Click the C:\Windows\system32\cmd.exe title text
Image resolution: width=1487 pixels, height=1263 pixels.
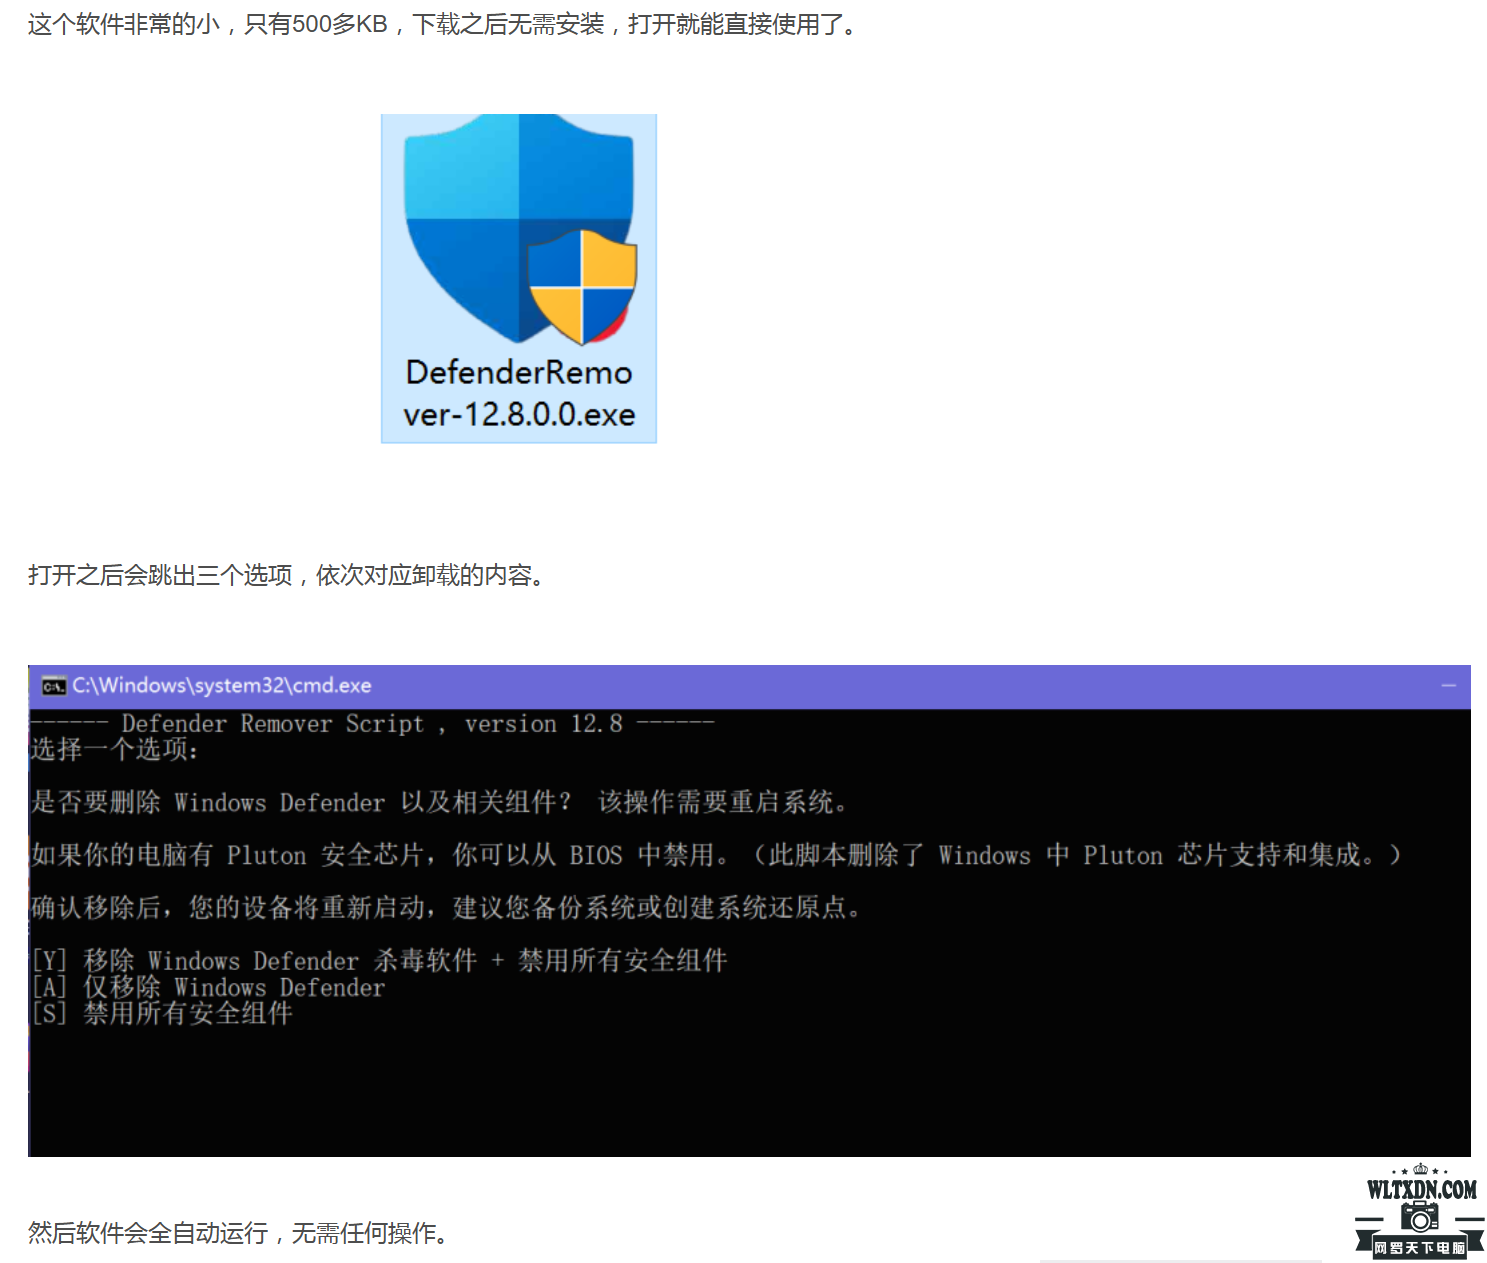221,686
